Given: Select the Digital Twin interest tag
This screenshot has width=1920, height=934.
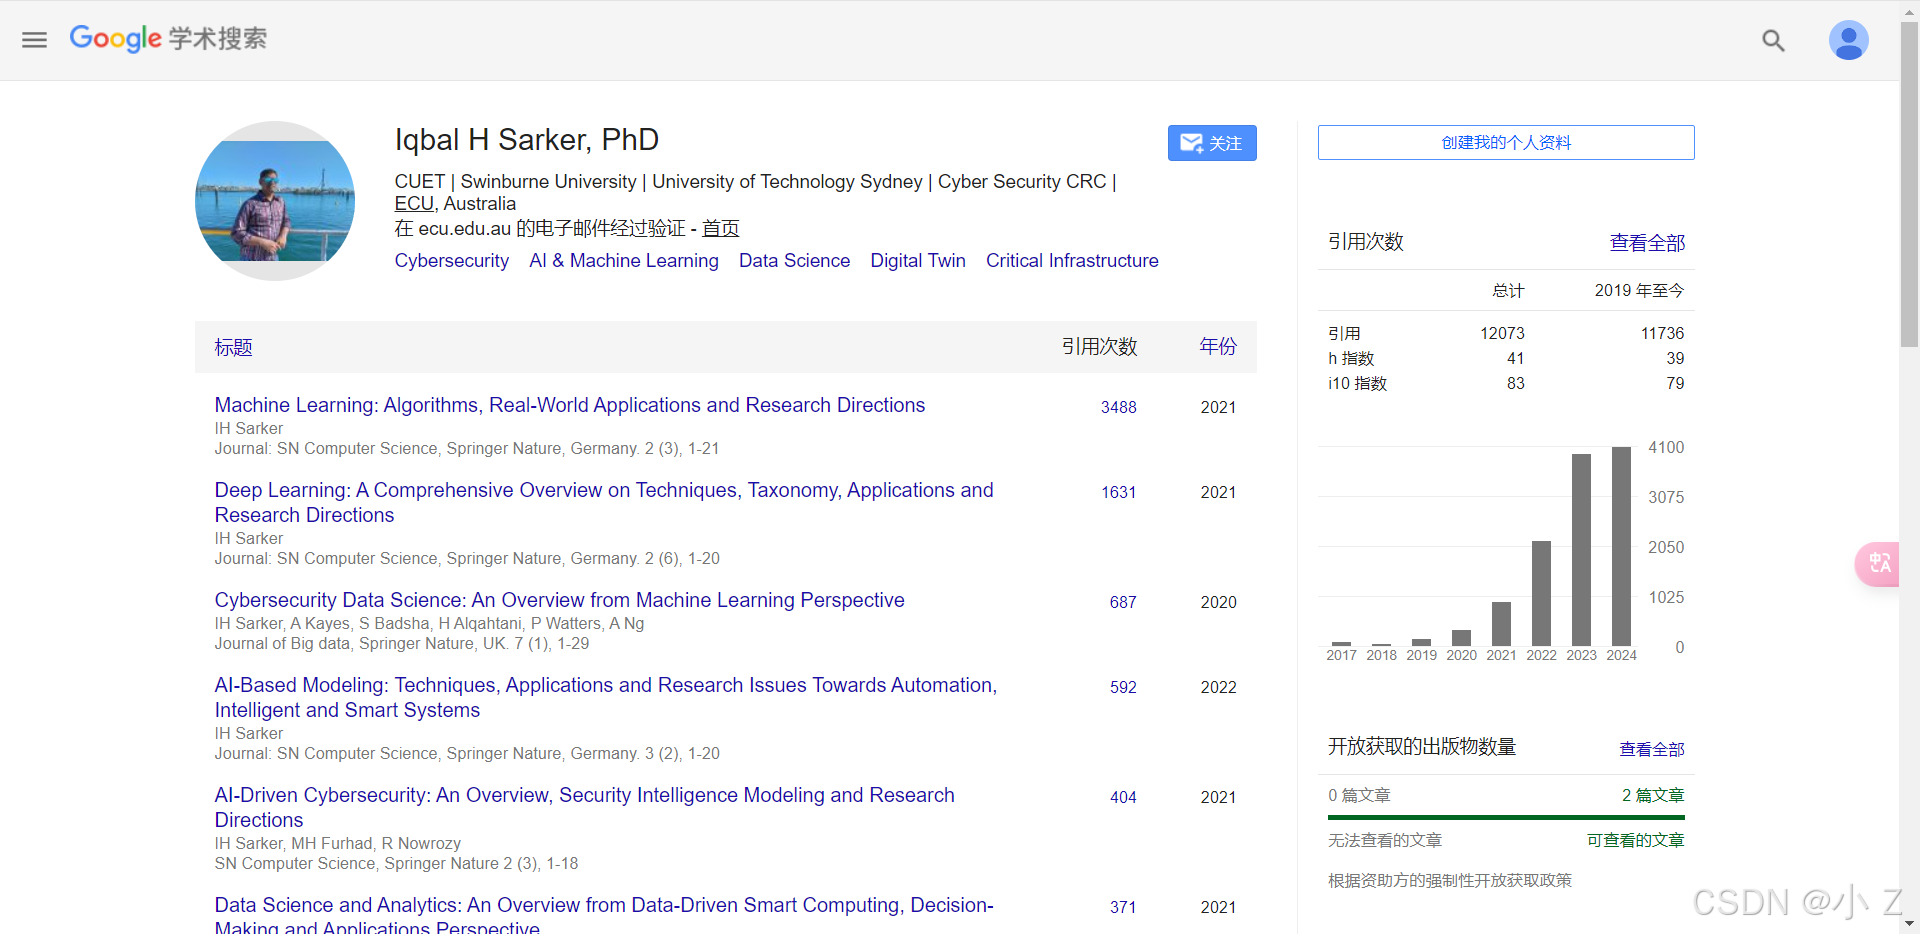Looking at the screenshot, I should point(918,261).
